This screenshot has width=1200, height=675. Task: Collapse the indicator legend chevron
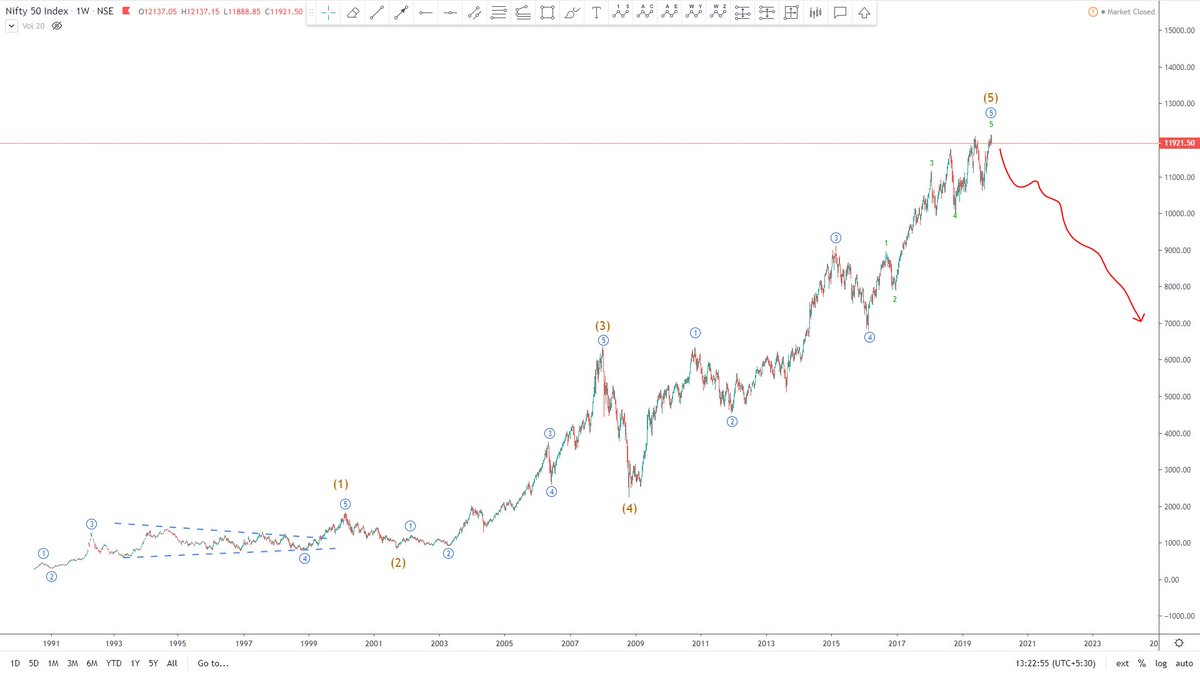click(10, 24)
